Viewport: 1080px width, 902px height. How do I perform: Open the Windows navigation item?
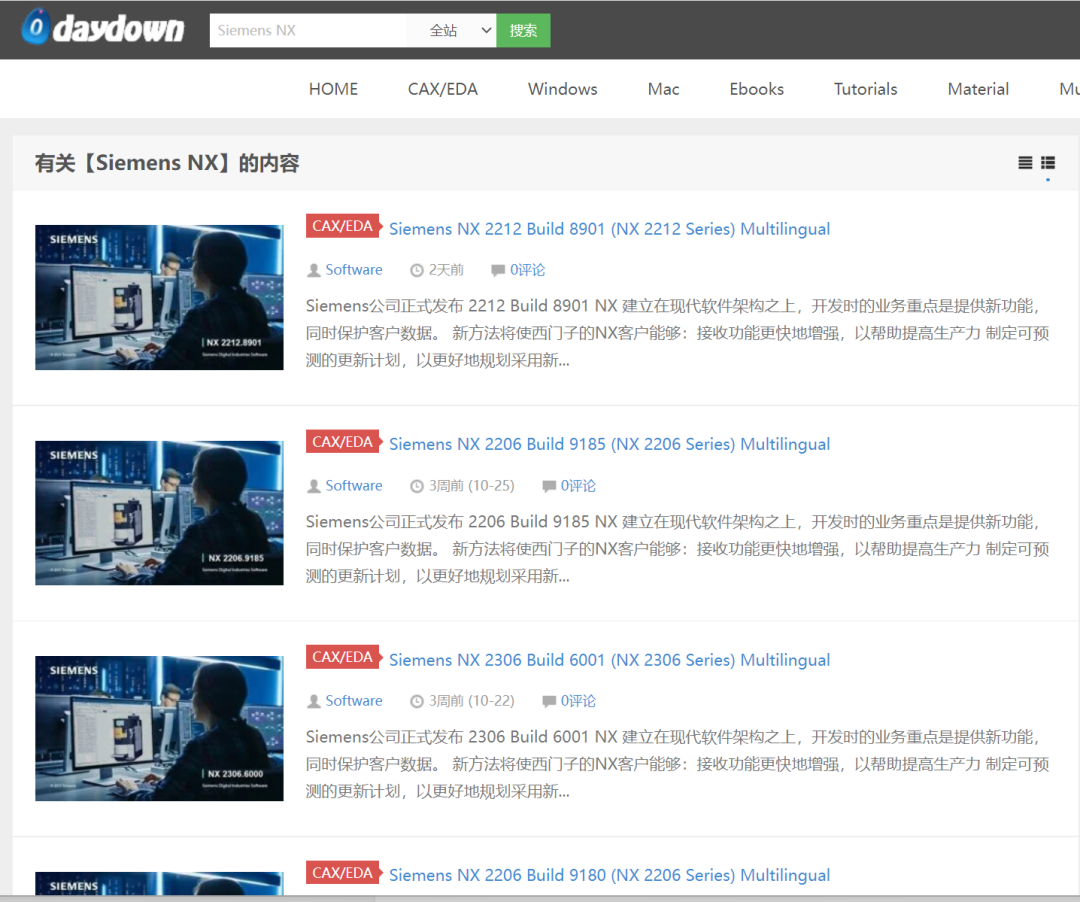point(563,89)
